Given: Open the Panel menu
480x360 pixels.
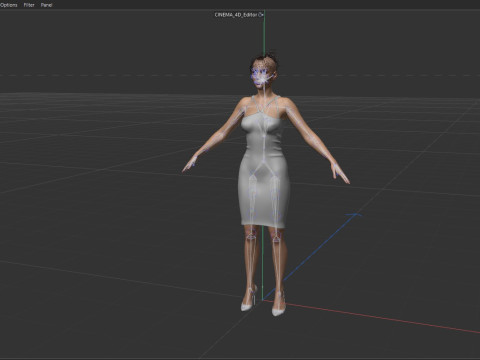Looking at the screenshot, I should [x=46, y=5].
